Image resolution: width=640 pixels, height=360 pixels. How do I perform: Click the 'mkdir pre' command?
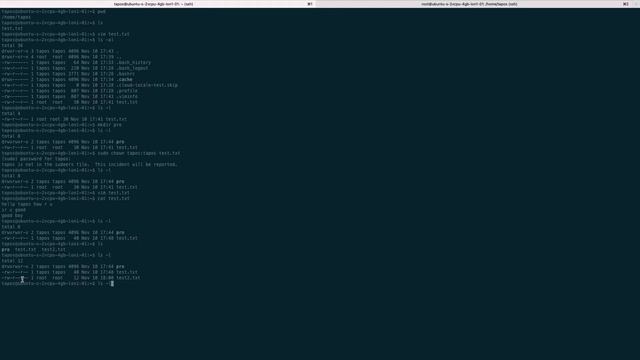pos(109,125)
